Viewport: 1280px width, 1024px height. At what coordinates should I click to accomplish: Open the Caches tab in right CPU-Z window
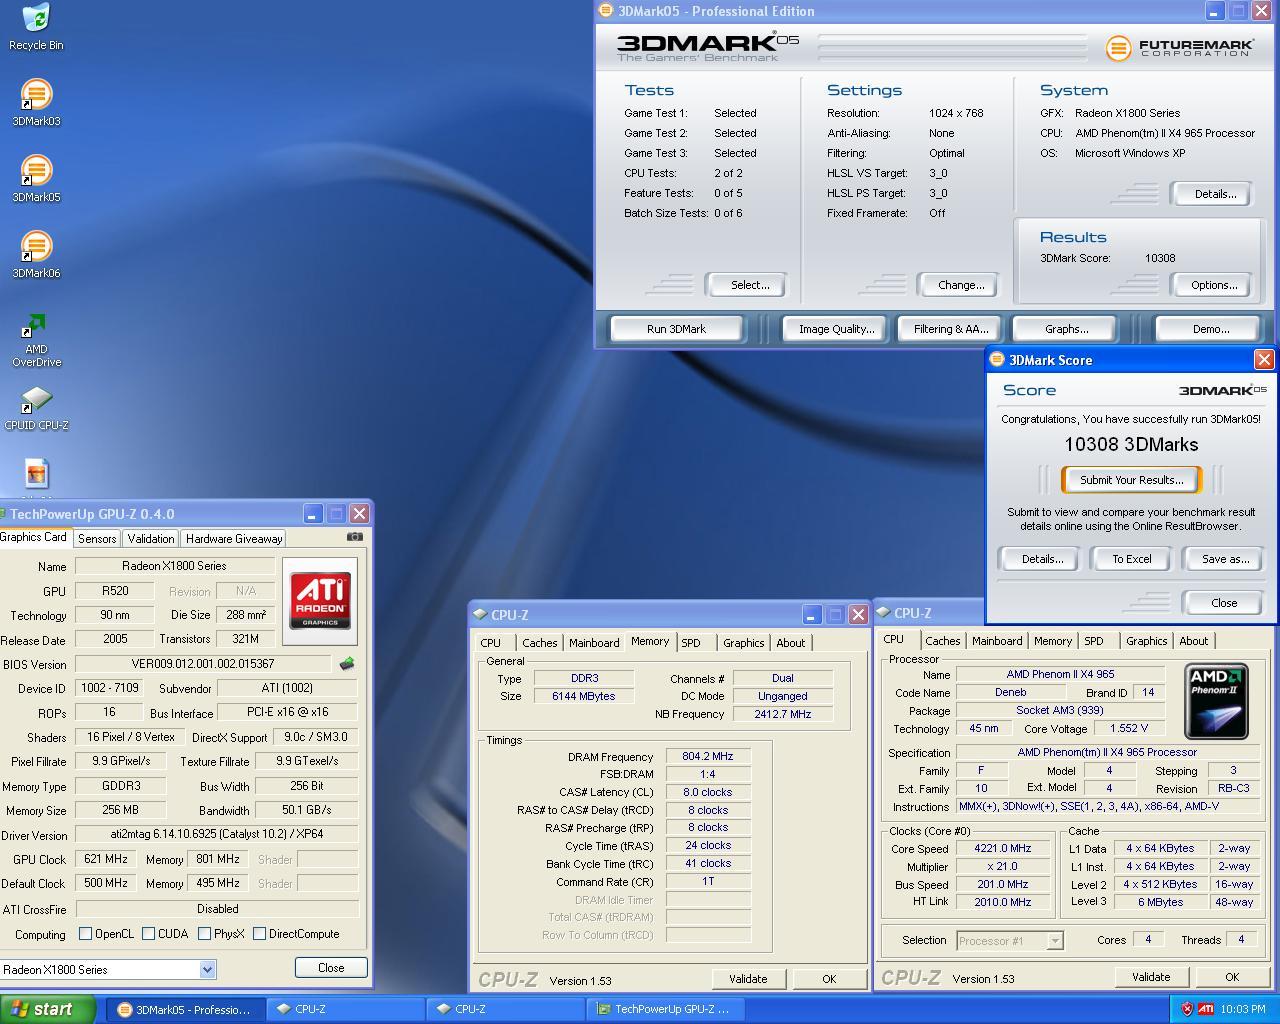click(942, 641)
